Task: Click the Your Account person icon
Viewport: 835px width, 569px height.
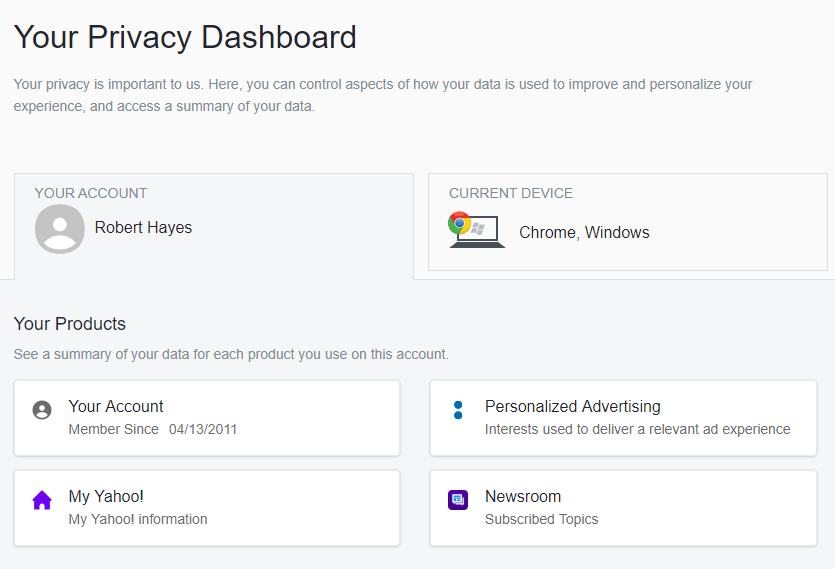Action: point(42,410)
